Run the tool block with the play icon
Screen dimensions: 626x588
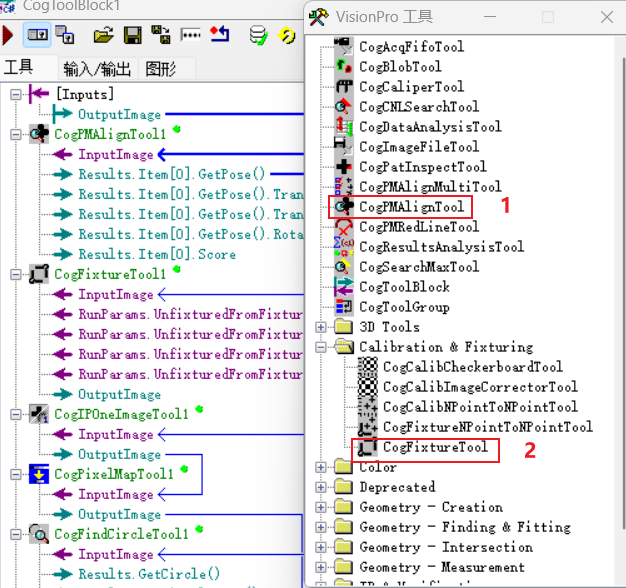[x=7, y=35]
